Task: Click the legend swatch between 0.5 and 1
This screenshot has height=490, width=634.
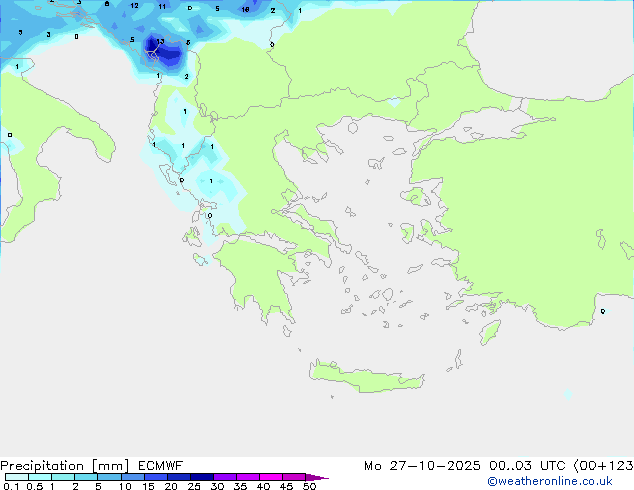Action: click(40, 477)
